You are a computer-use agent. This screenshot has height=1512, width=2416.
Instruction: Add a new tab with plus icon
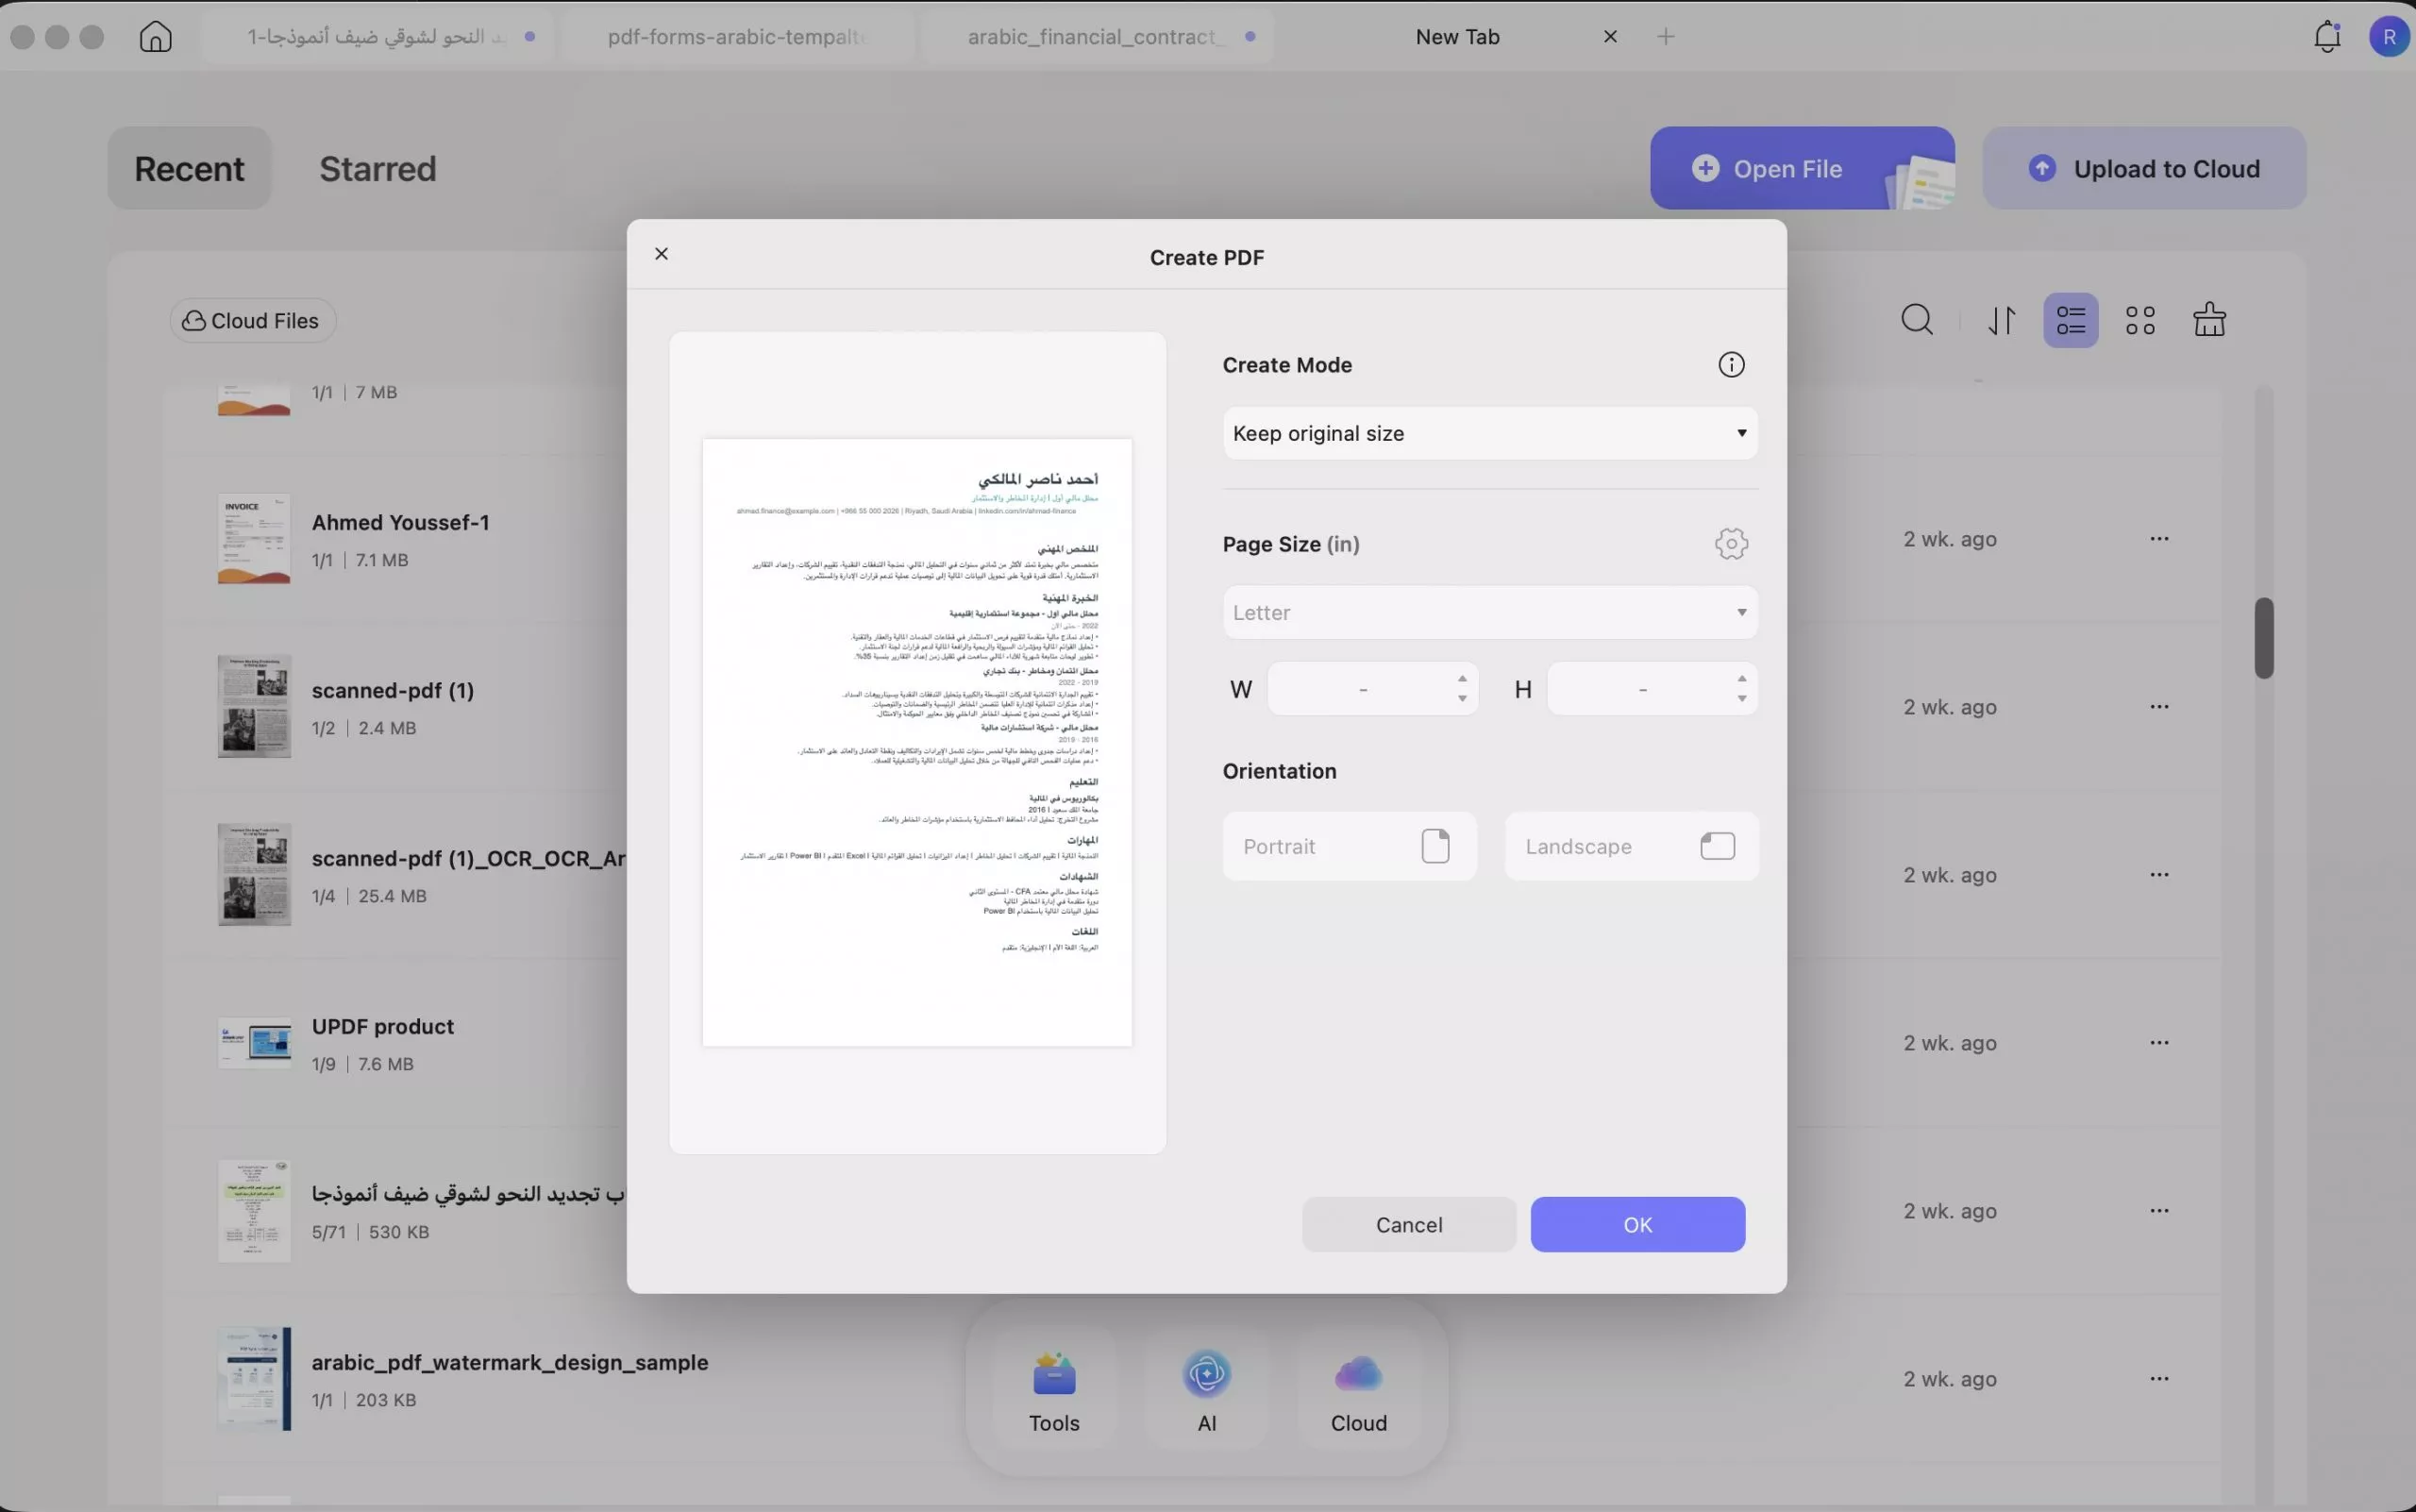1665,37
